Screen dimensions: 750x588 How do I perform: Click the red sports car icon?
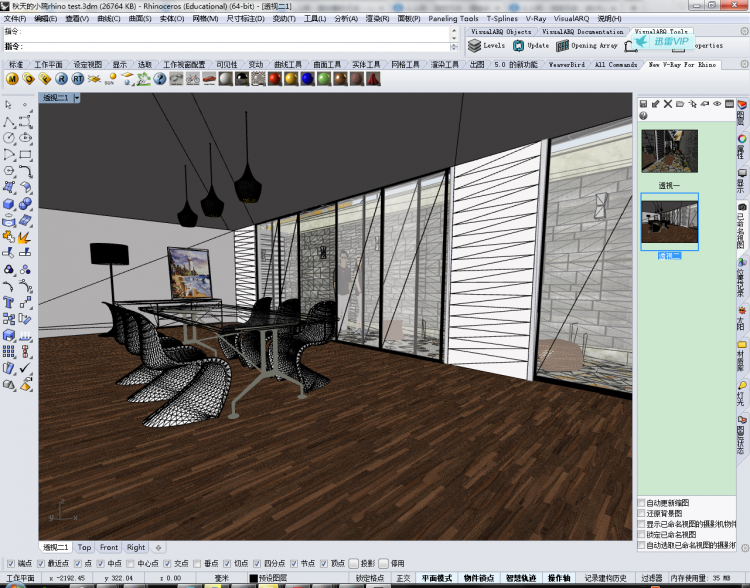209,79
